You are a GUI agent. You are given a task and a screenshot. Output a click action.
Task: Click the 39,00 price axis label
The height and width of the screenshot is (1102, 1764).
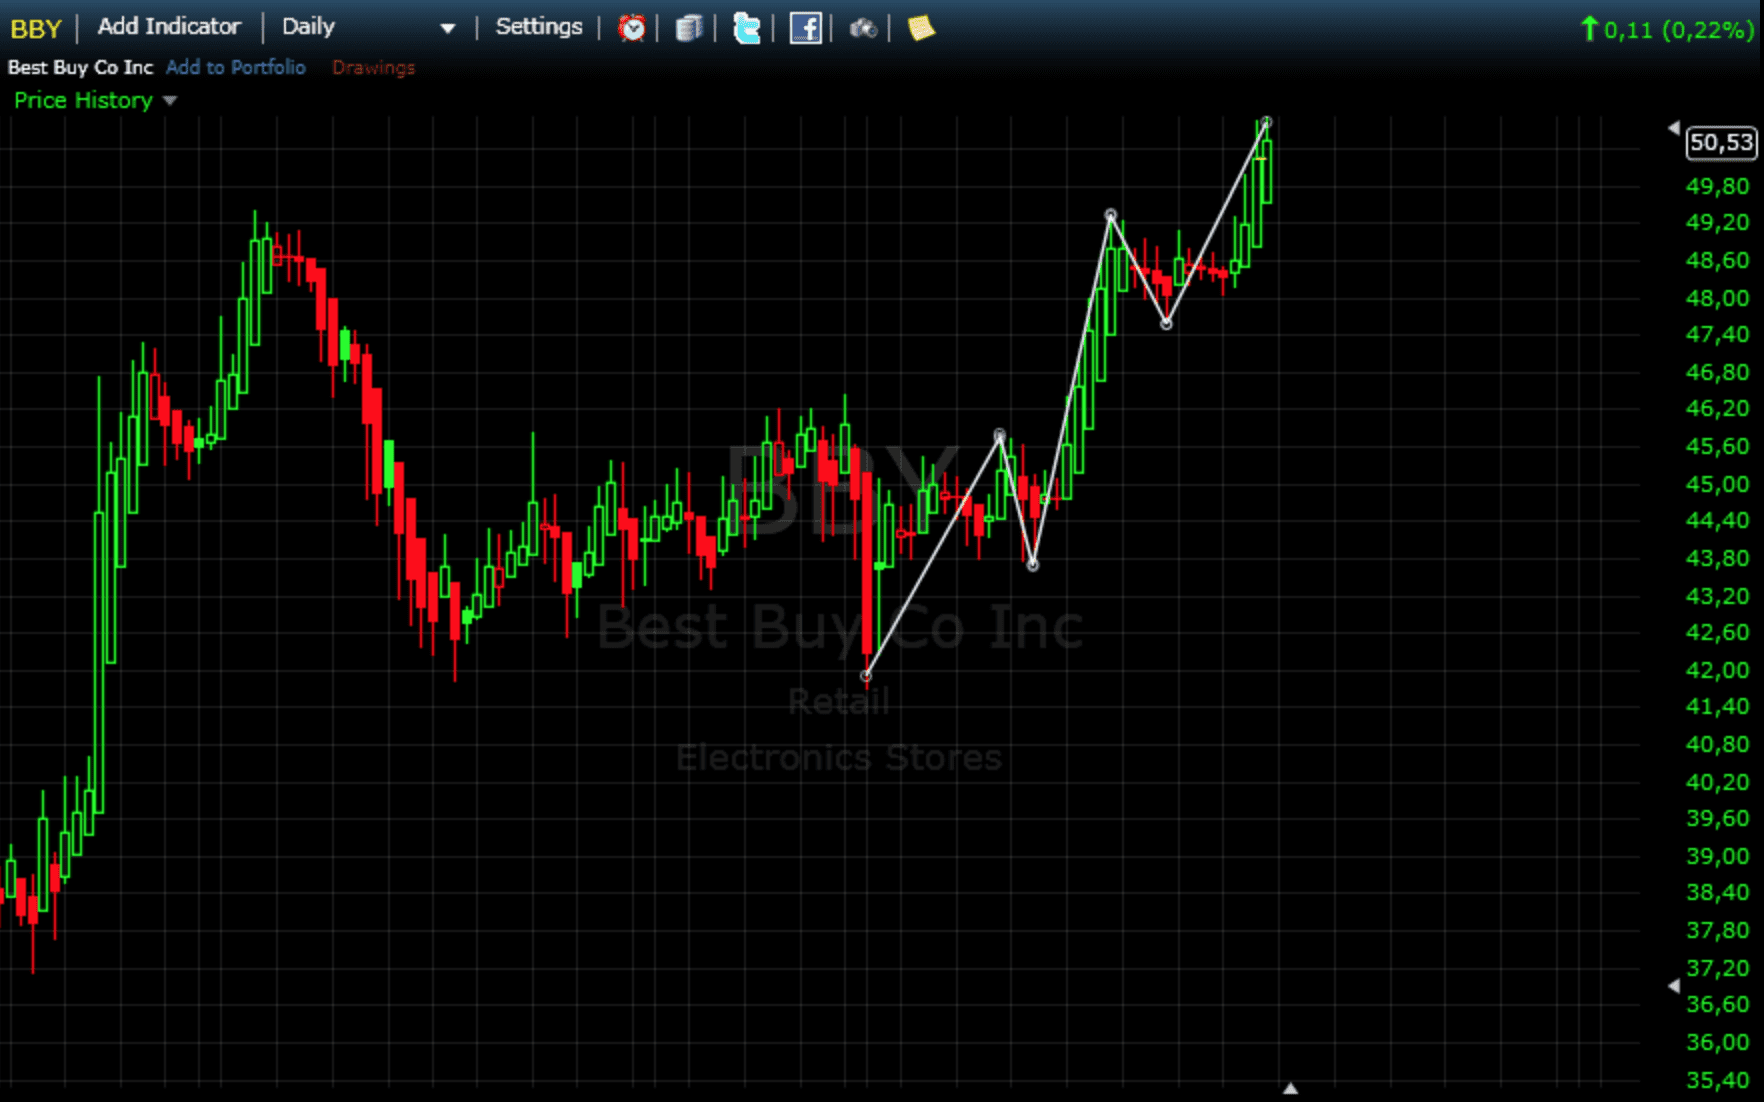click(1717, 856)
